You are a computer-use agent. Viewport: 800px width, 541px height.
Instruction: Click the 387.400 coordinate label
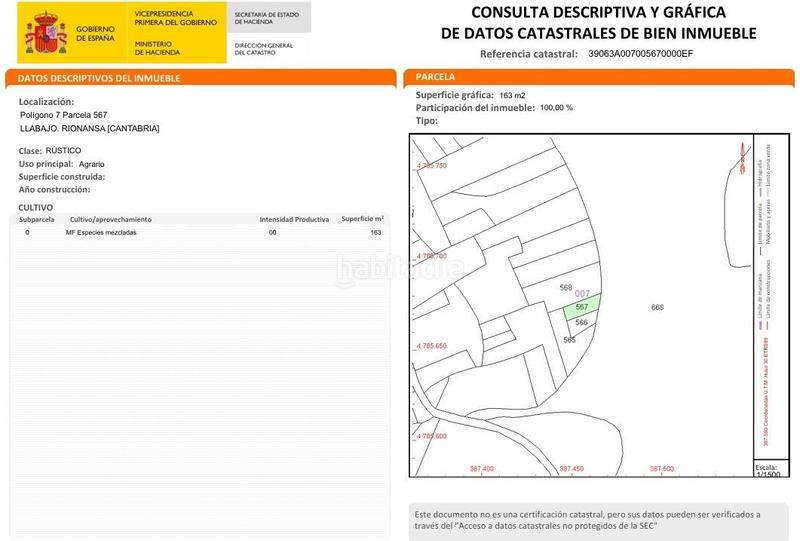click(482, 469)
